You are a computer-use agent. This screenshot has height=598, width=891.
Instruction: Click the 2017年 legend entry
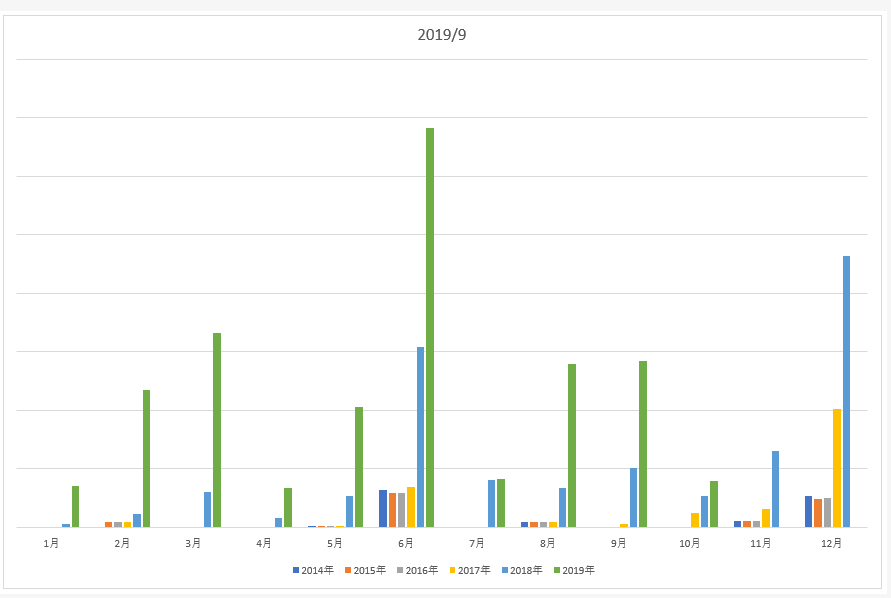tap(470, 570)
